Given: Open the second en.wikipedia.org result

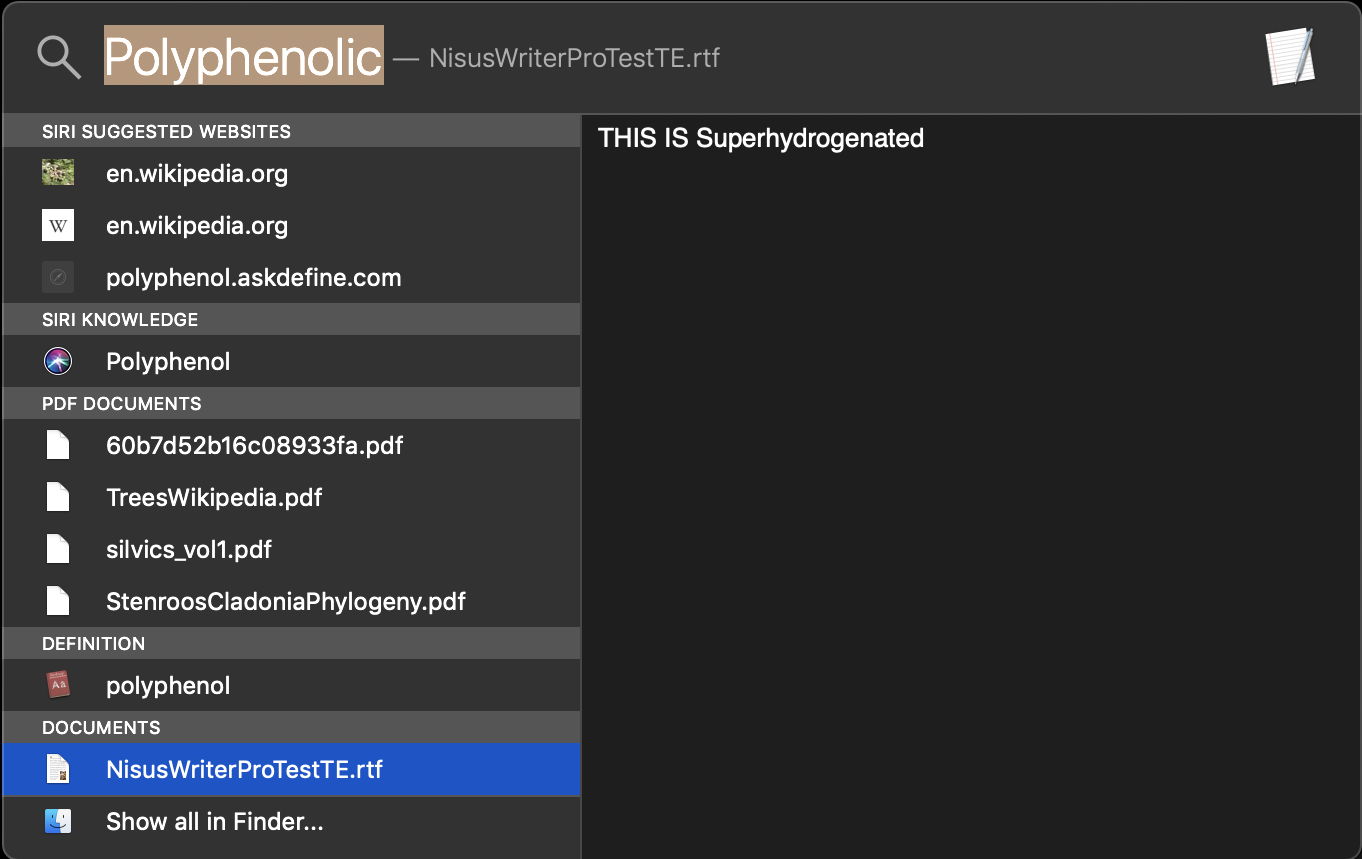Looking at the screenshot, I should pos(197,226).
